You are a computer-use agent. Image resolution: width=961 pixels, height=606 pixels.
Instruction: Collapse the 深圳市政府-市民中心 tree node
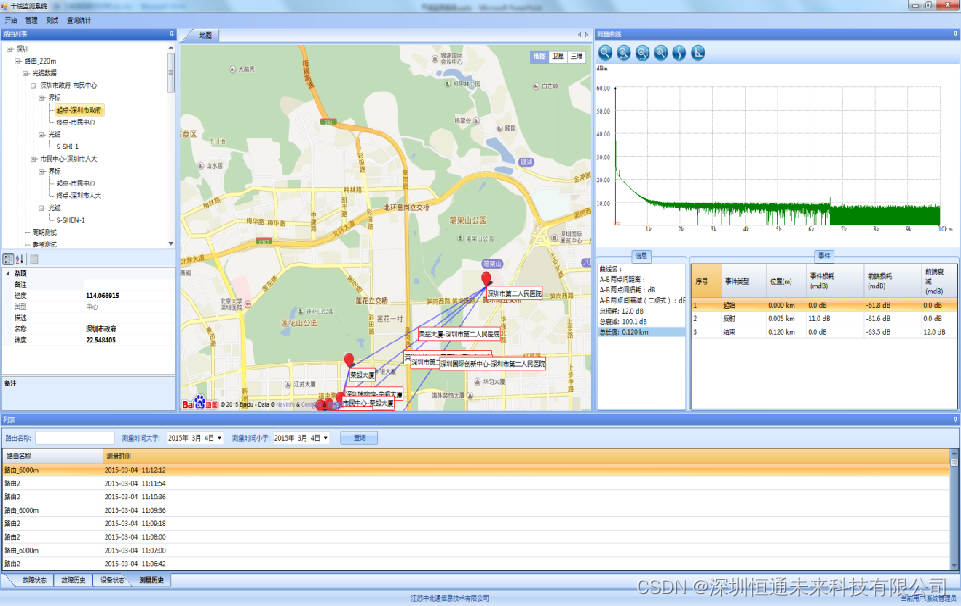click(x=34, y=86)
